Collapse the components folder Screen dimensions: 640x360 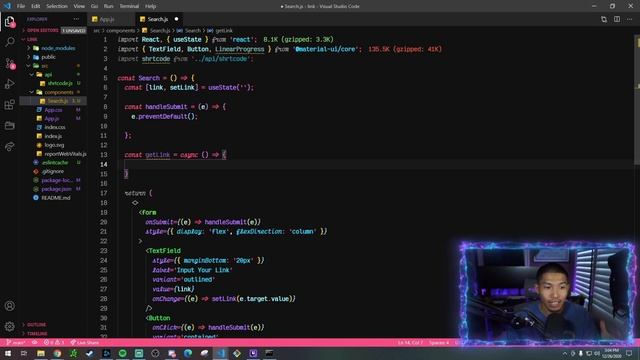coord(58,92)
